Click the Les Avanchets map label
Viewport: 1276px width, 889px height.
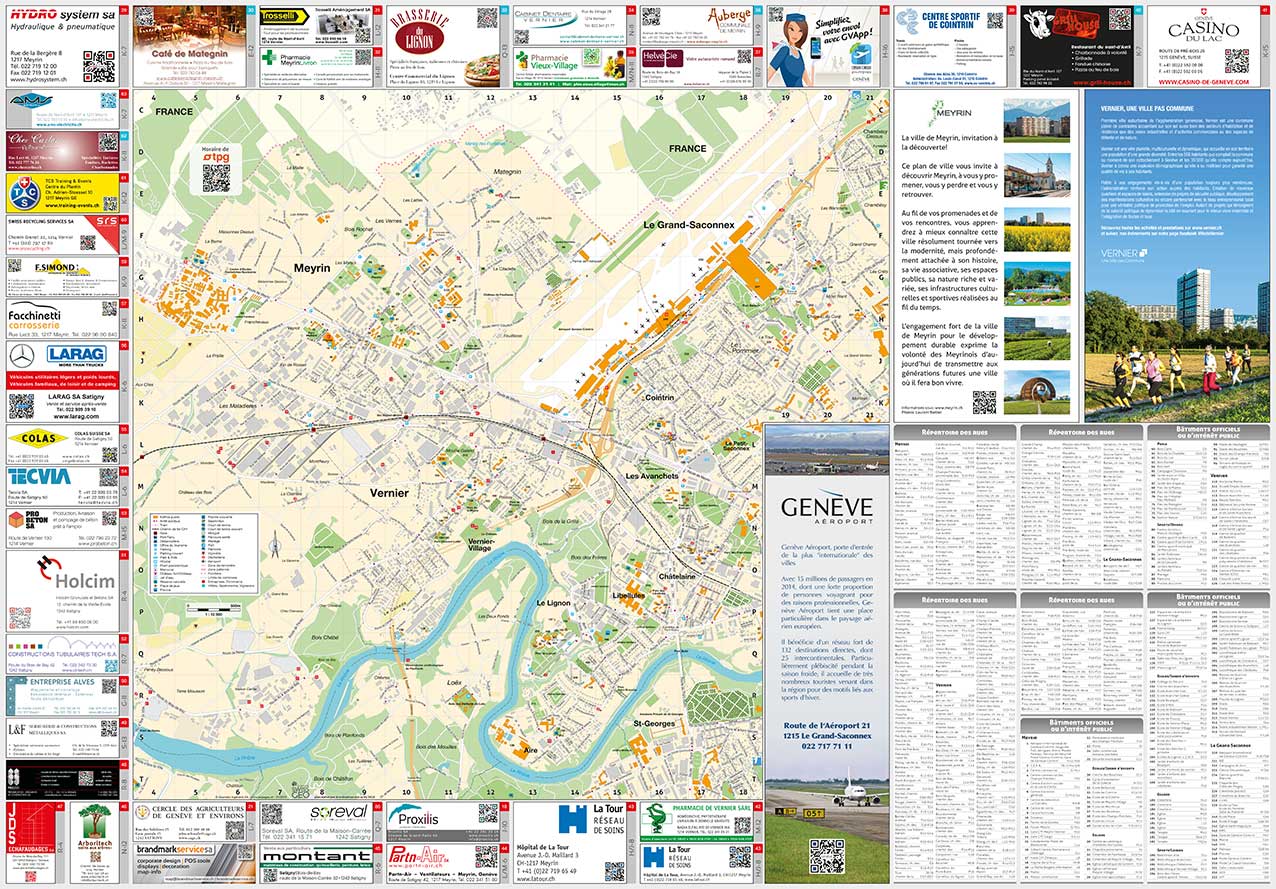click(x=652, y=476)
